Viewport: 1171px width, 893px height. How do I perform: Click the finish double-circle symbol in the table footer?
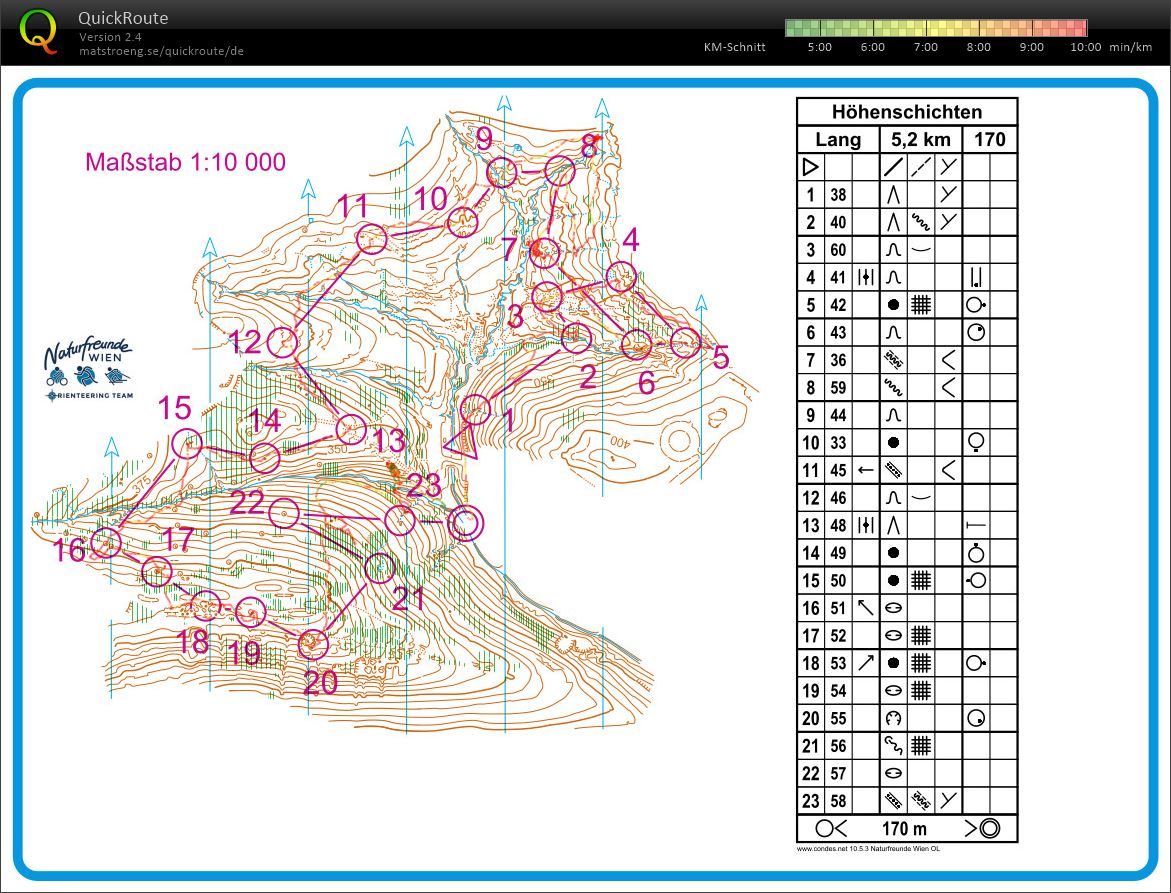[x=989, y=828]
